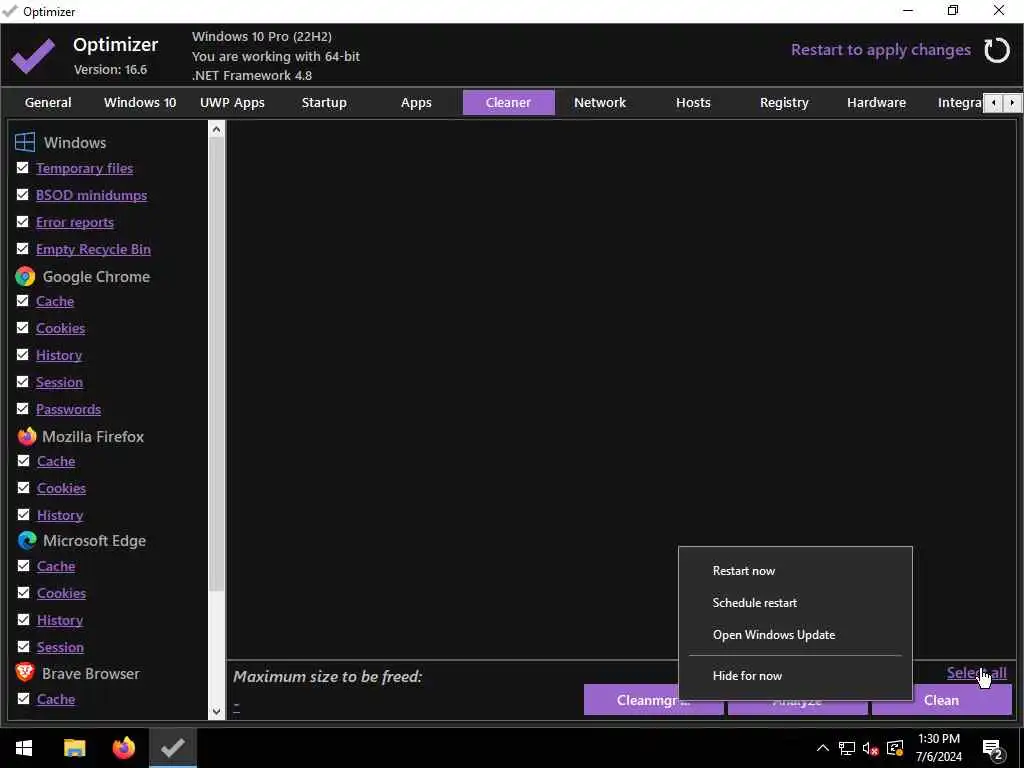
Task: Click Restart to apply changes link
Action: click(x=880, y=50)
